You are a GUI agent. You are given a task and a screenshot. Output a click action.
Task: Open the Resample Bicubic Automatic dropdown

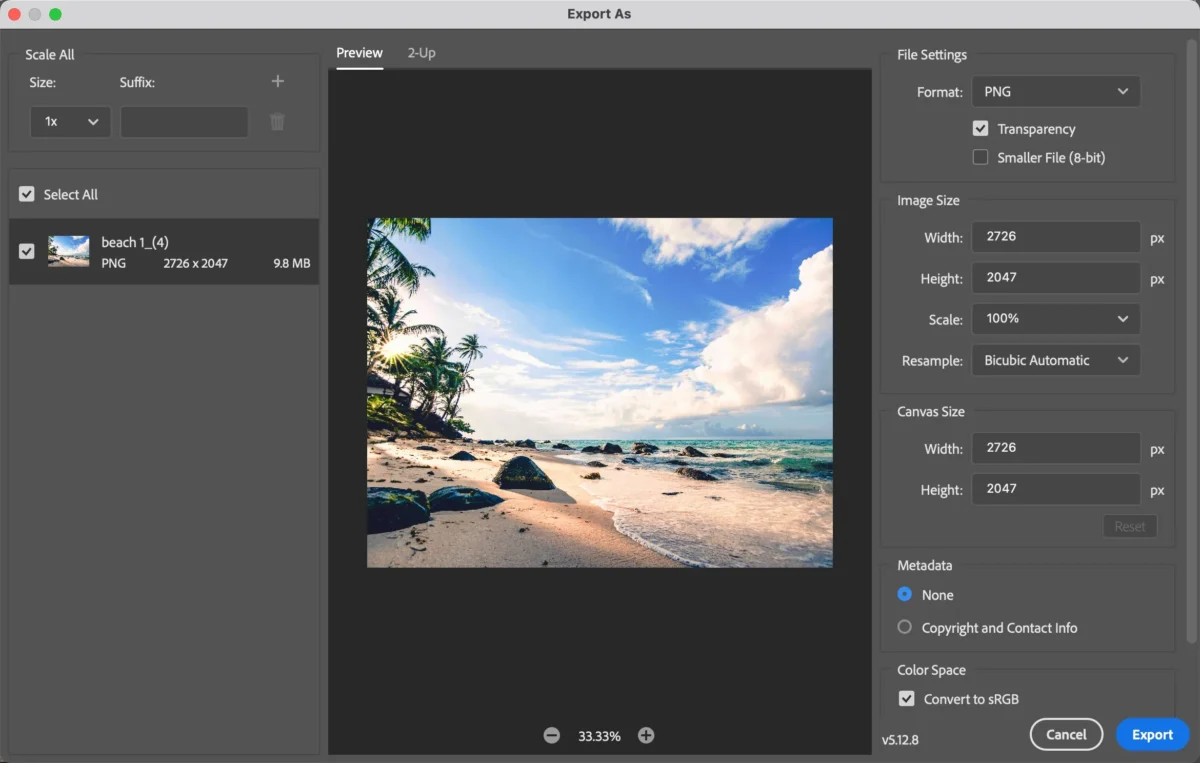(1055, 360)
